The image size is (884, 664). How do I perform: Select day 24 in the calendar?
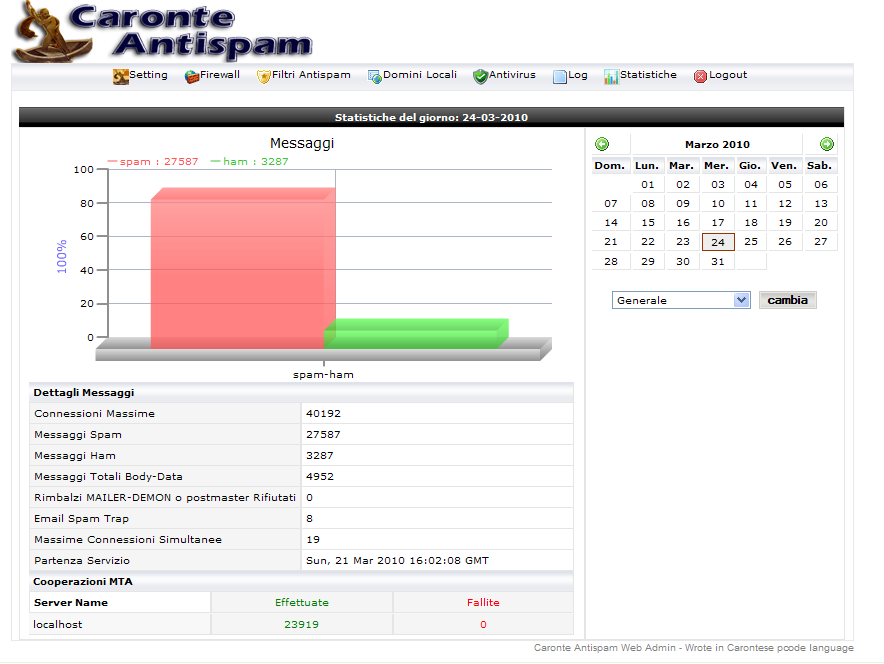[718, 242]
